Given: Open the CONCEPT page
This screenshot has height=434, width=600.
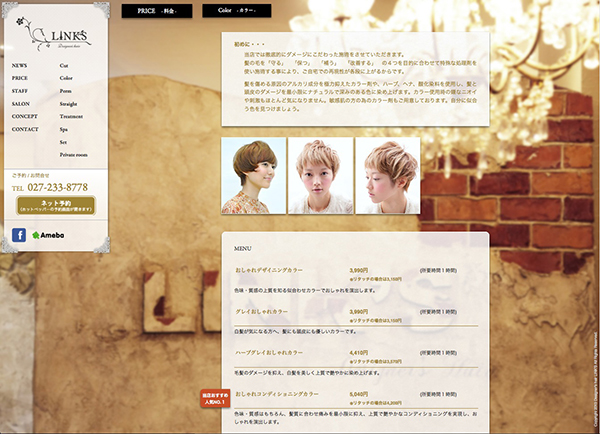Looking at the screenshot, I should click(x=24, y=116).
